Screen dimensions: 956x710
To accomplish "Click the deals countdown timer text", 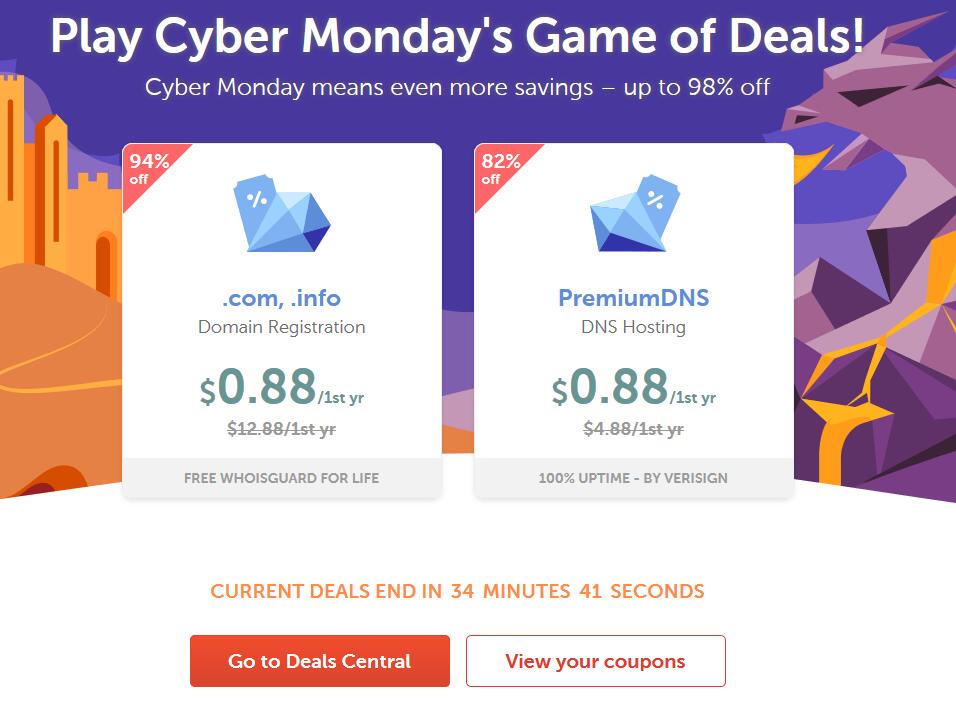I will click(x=457, y=591).
